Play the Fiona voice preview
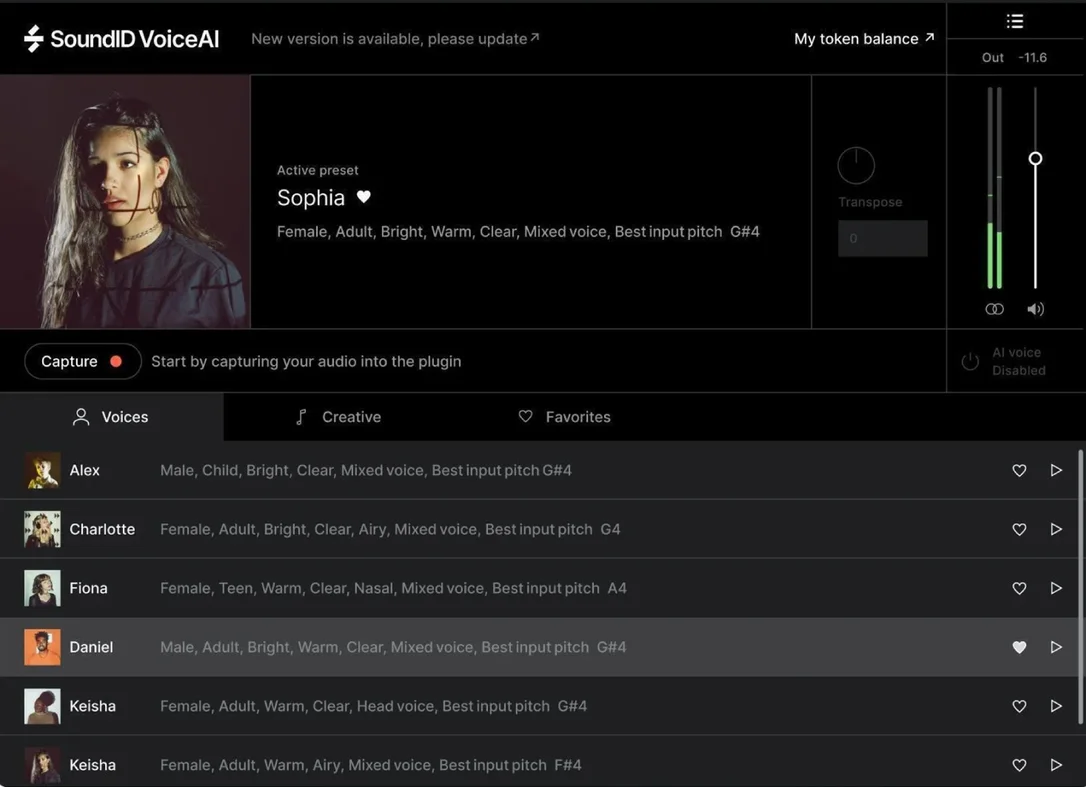 click(1056, 588)
